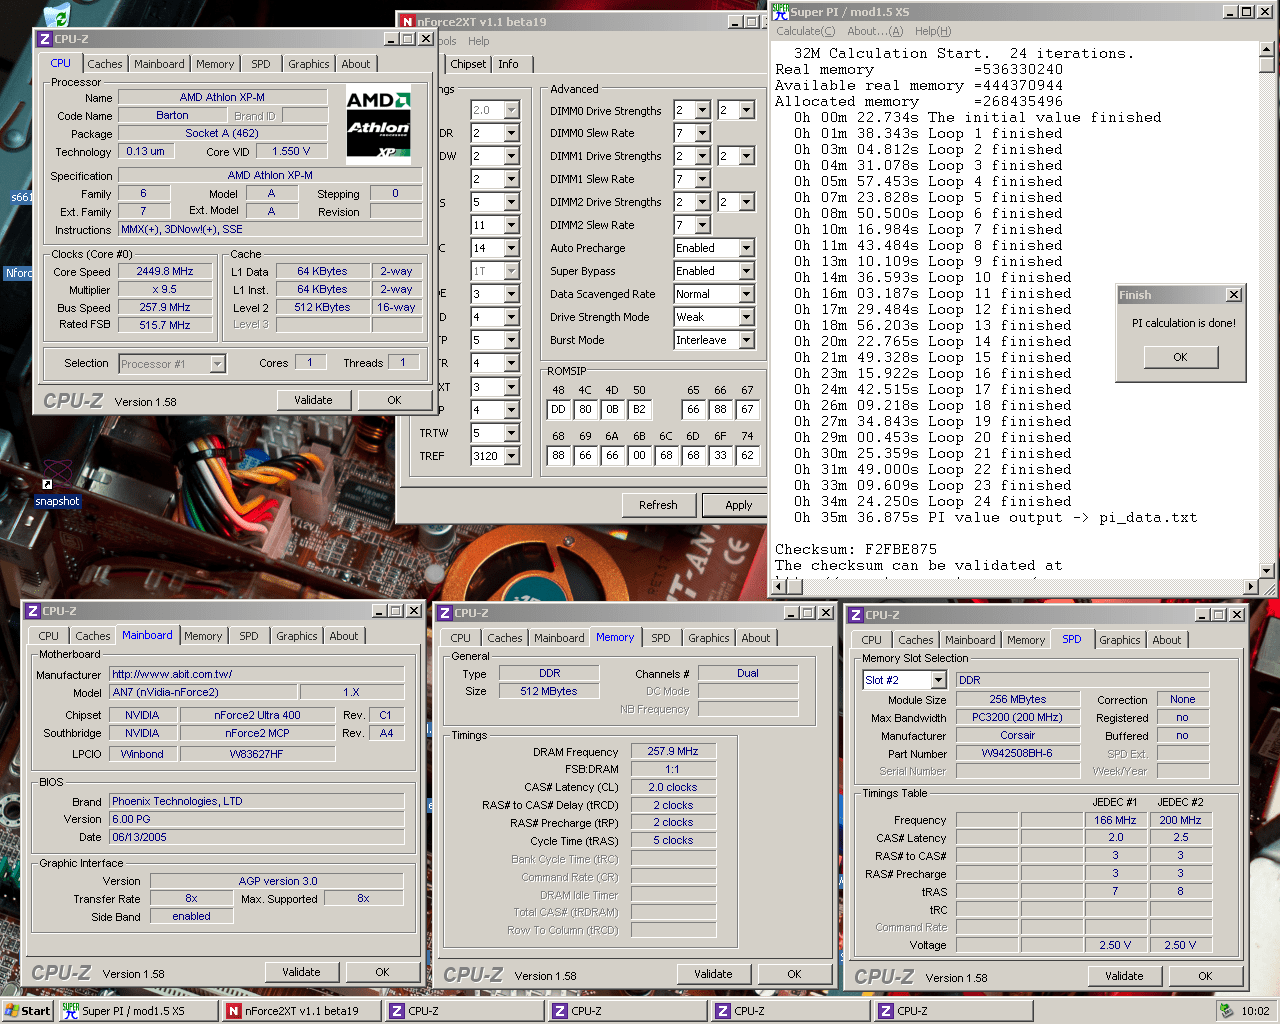Click the DRAM Frequency 257.9 MHz value
The height and width of the screenshot is (1024, 1280).
tap(673, 751)
